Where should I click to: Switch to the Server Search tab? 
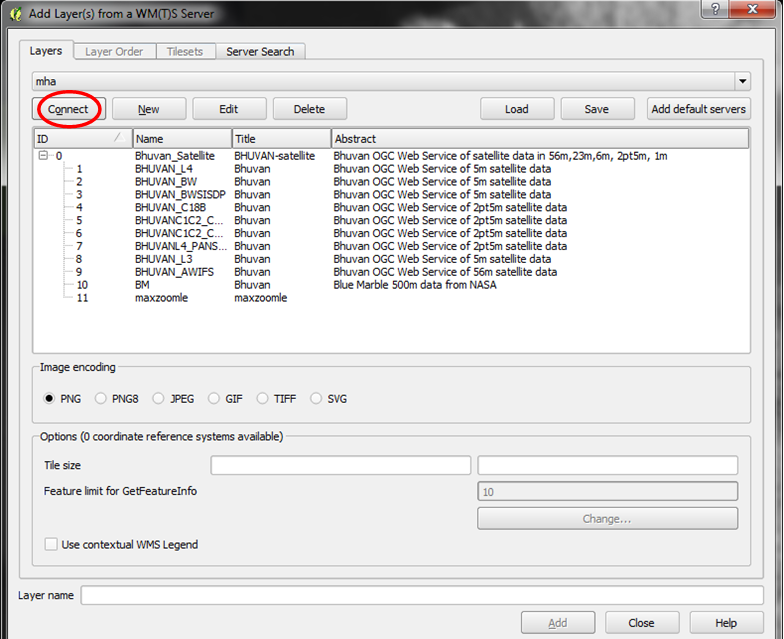(260, 52)
